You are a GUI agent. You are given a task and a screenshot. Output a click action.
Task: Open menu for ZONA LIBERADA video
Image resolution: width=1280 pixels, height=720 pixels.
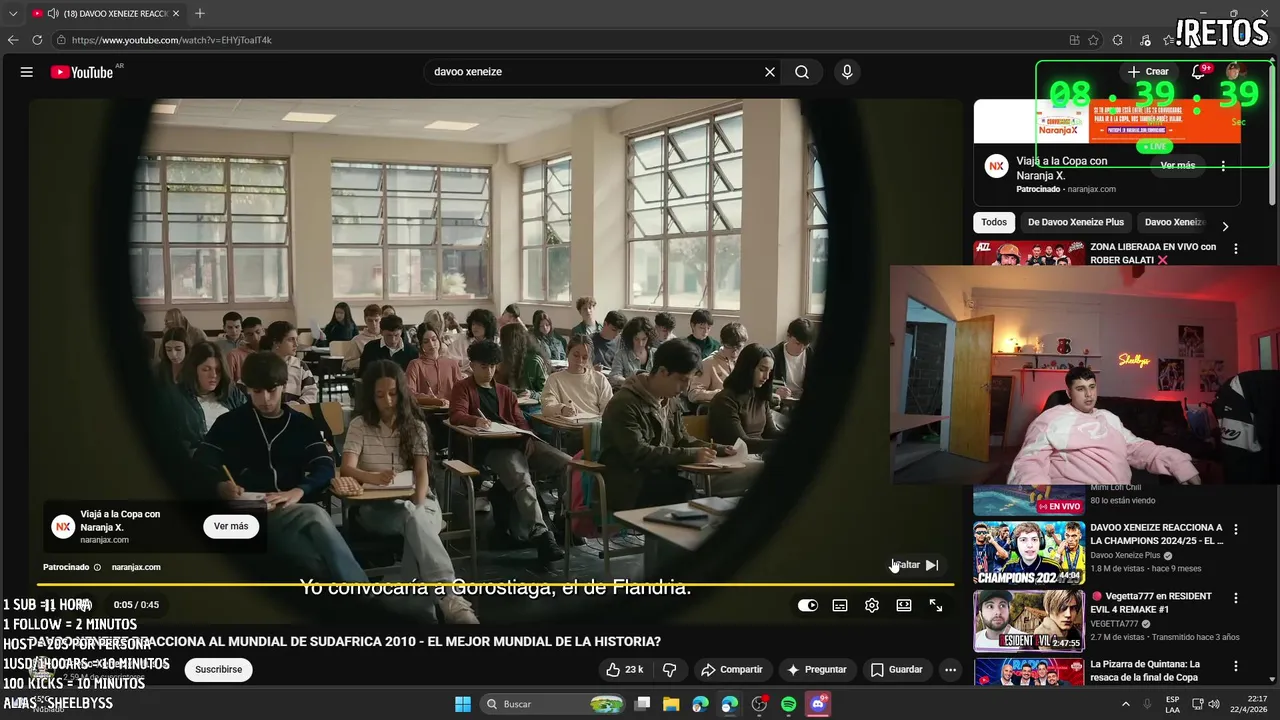1236,249
